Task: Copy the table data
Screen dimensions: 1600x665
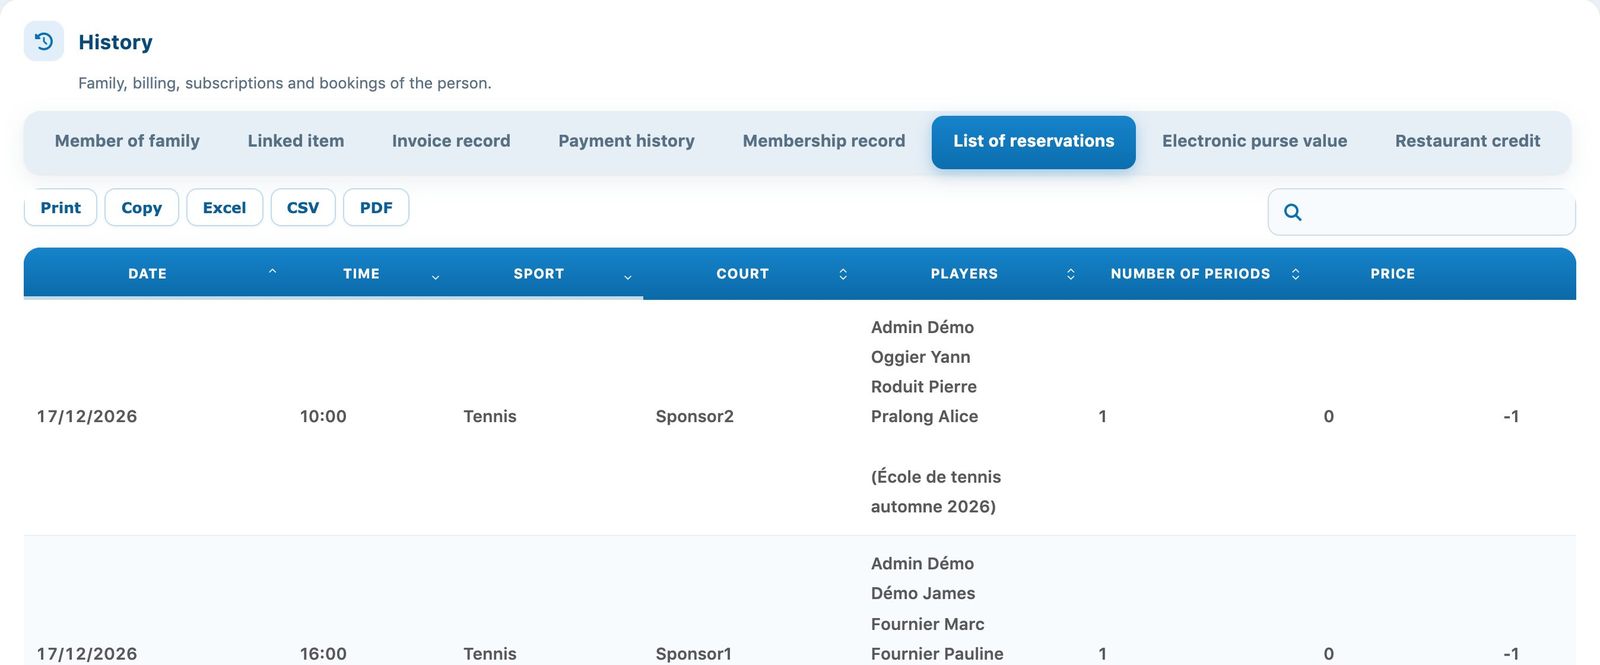Action: click(x=141, y=207)
